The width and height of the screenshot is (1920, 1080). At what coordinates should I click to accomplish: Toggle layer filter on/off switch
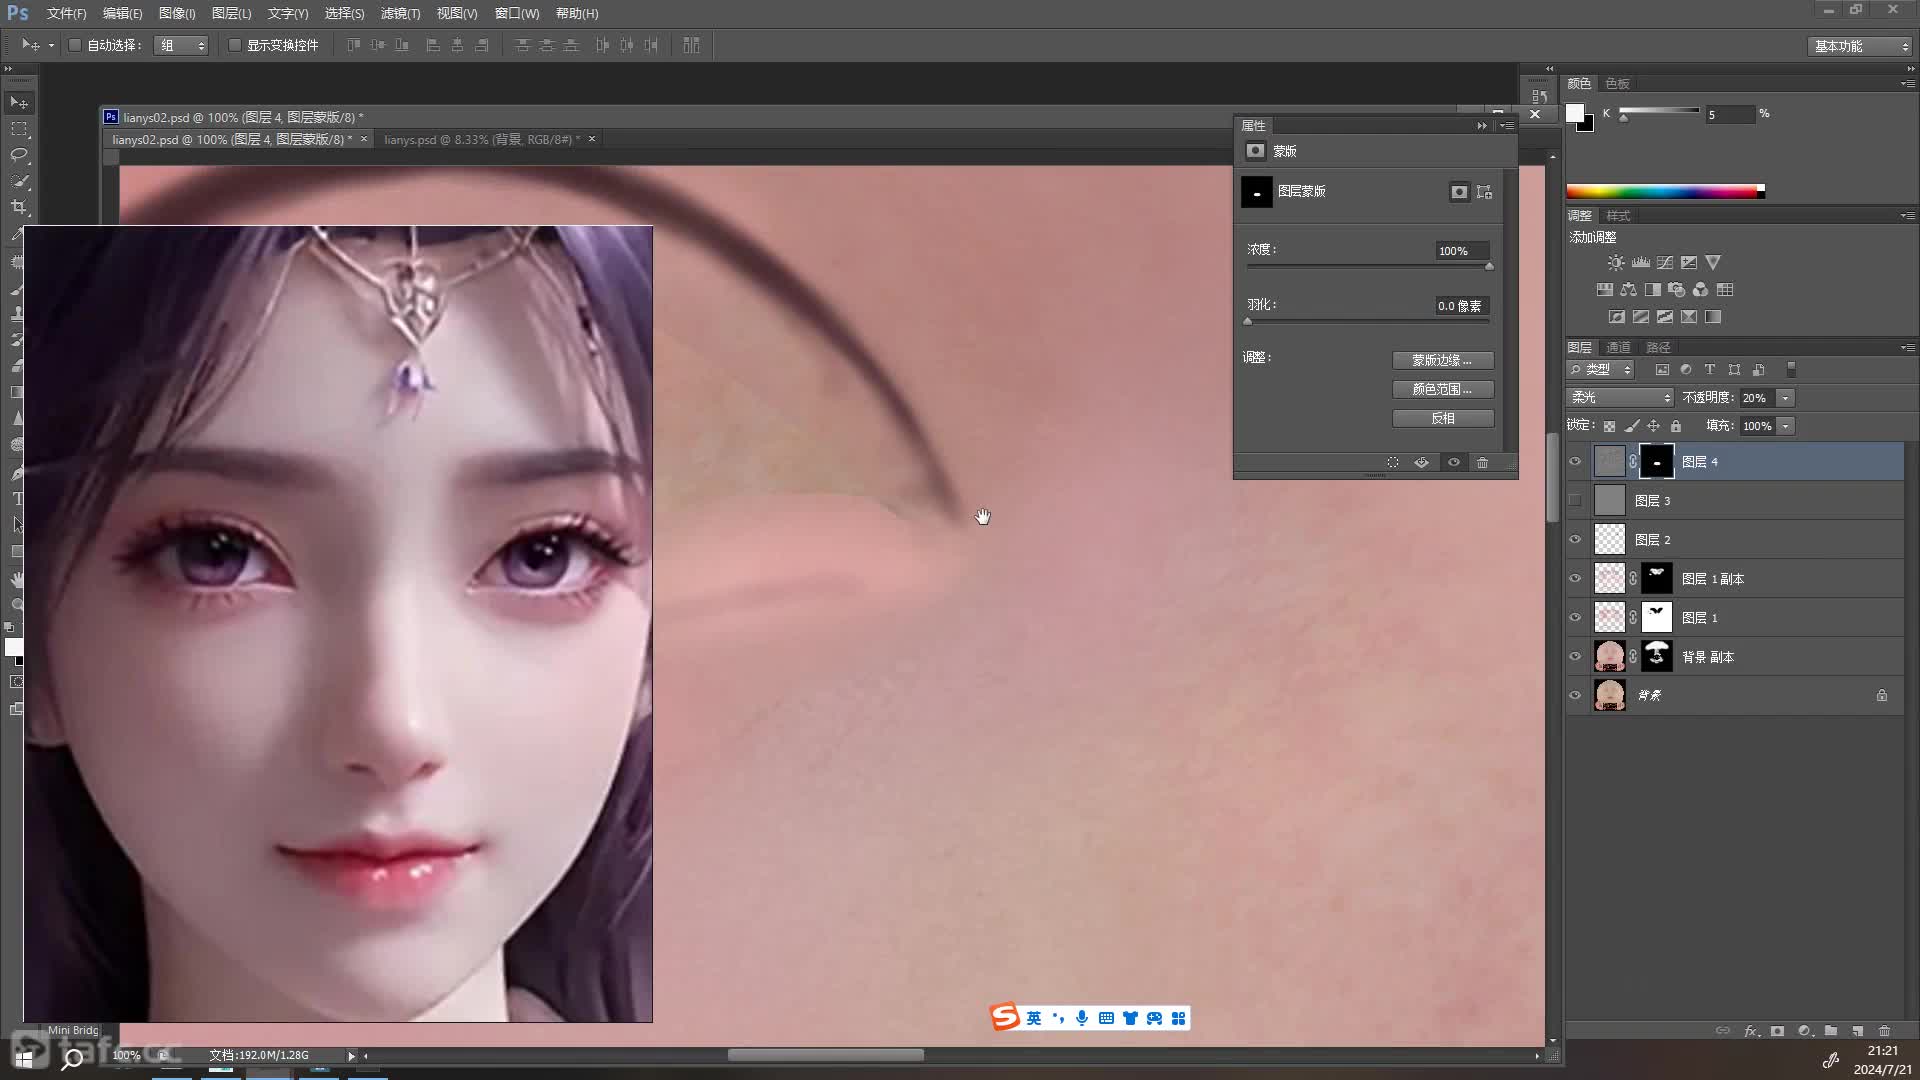pyautogui.click(x=1791, y=370)
